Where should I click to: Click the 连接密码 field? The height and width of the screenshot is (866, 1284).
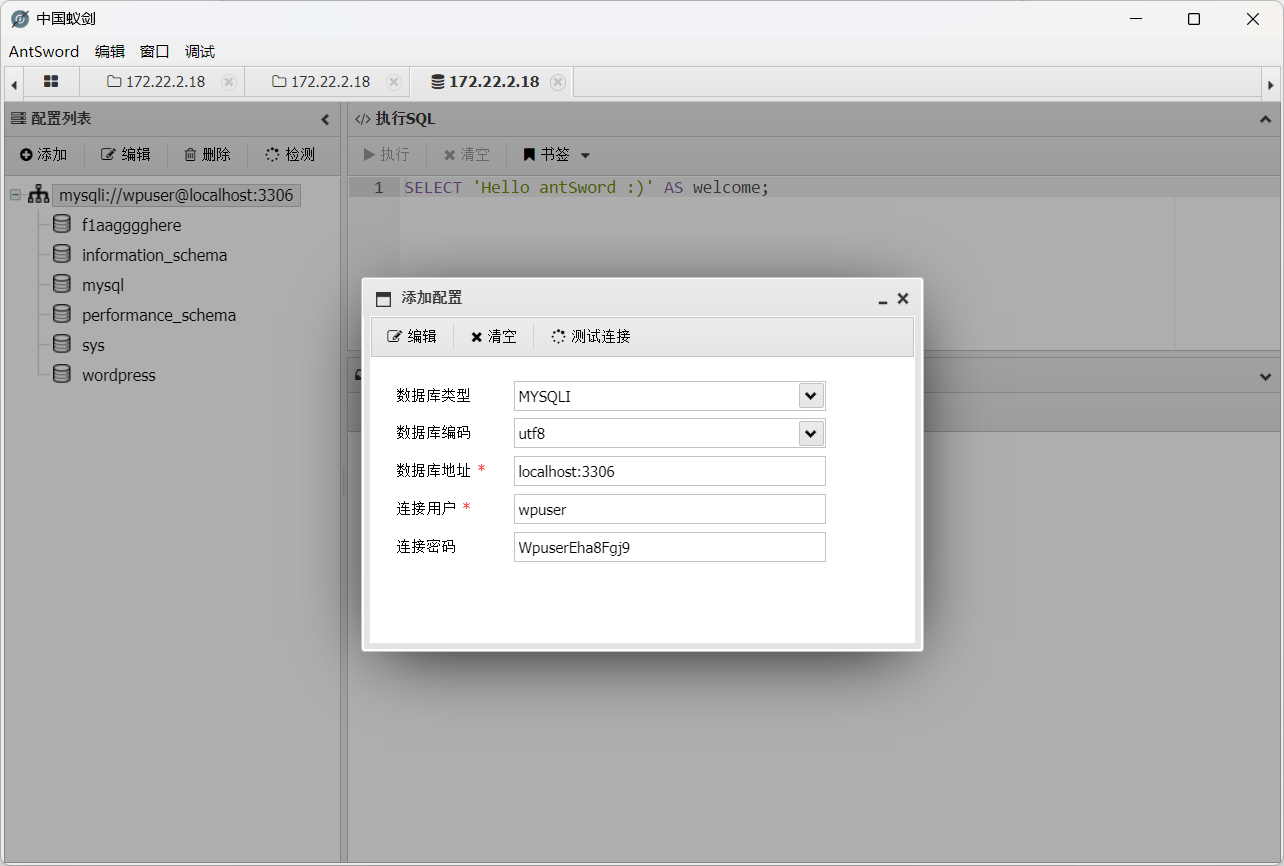(x=670, y=547)
